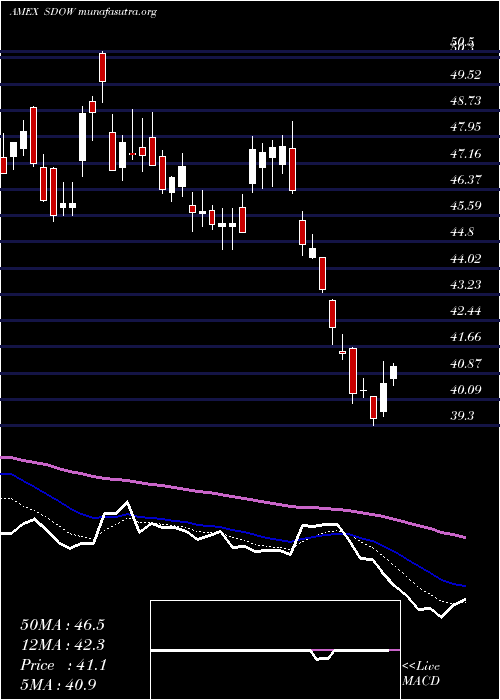Click the 5MA : 40.9 readout

pos(58,685)
